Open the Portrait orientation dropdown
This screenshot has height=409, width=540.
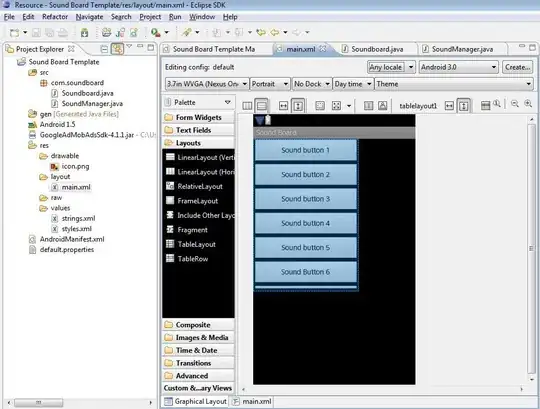270,84
